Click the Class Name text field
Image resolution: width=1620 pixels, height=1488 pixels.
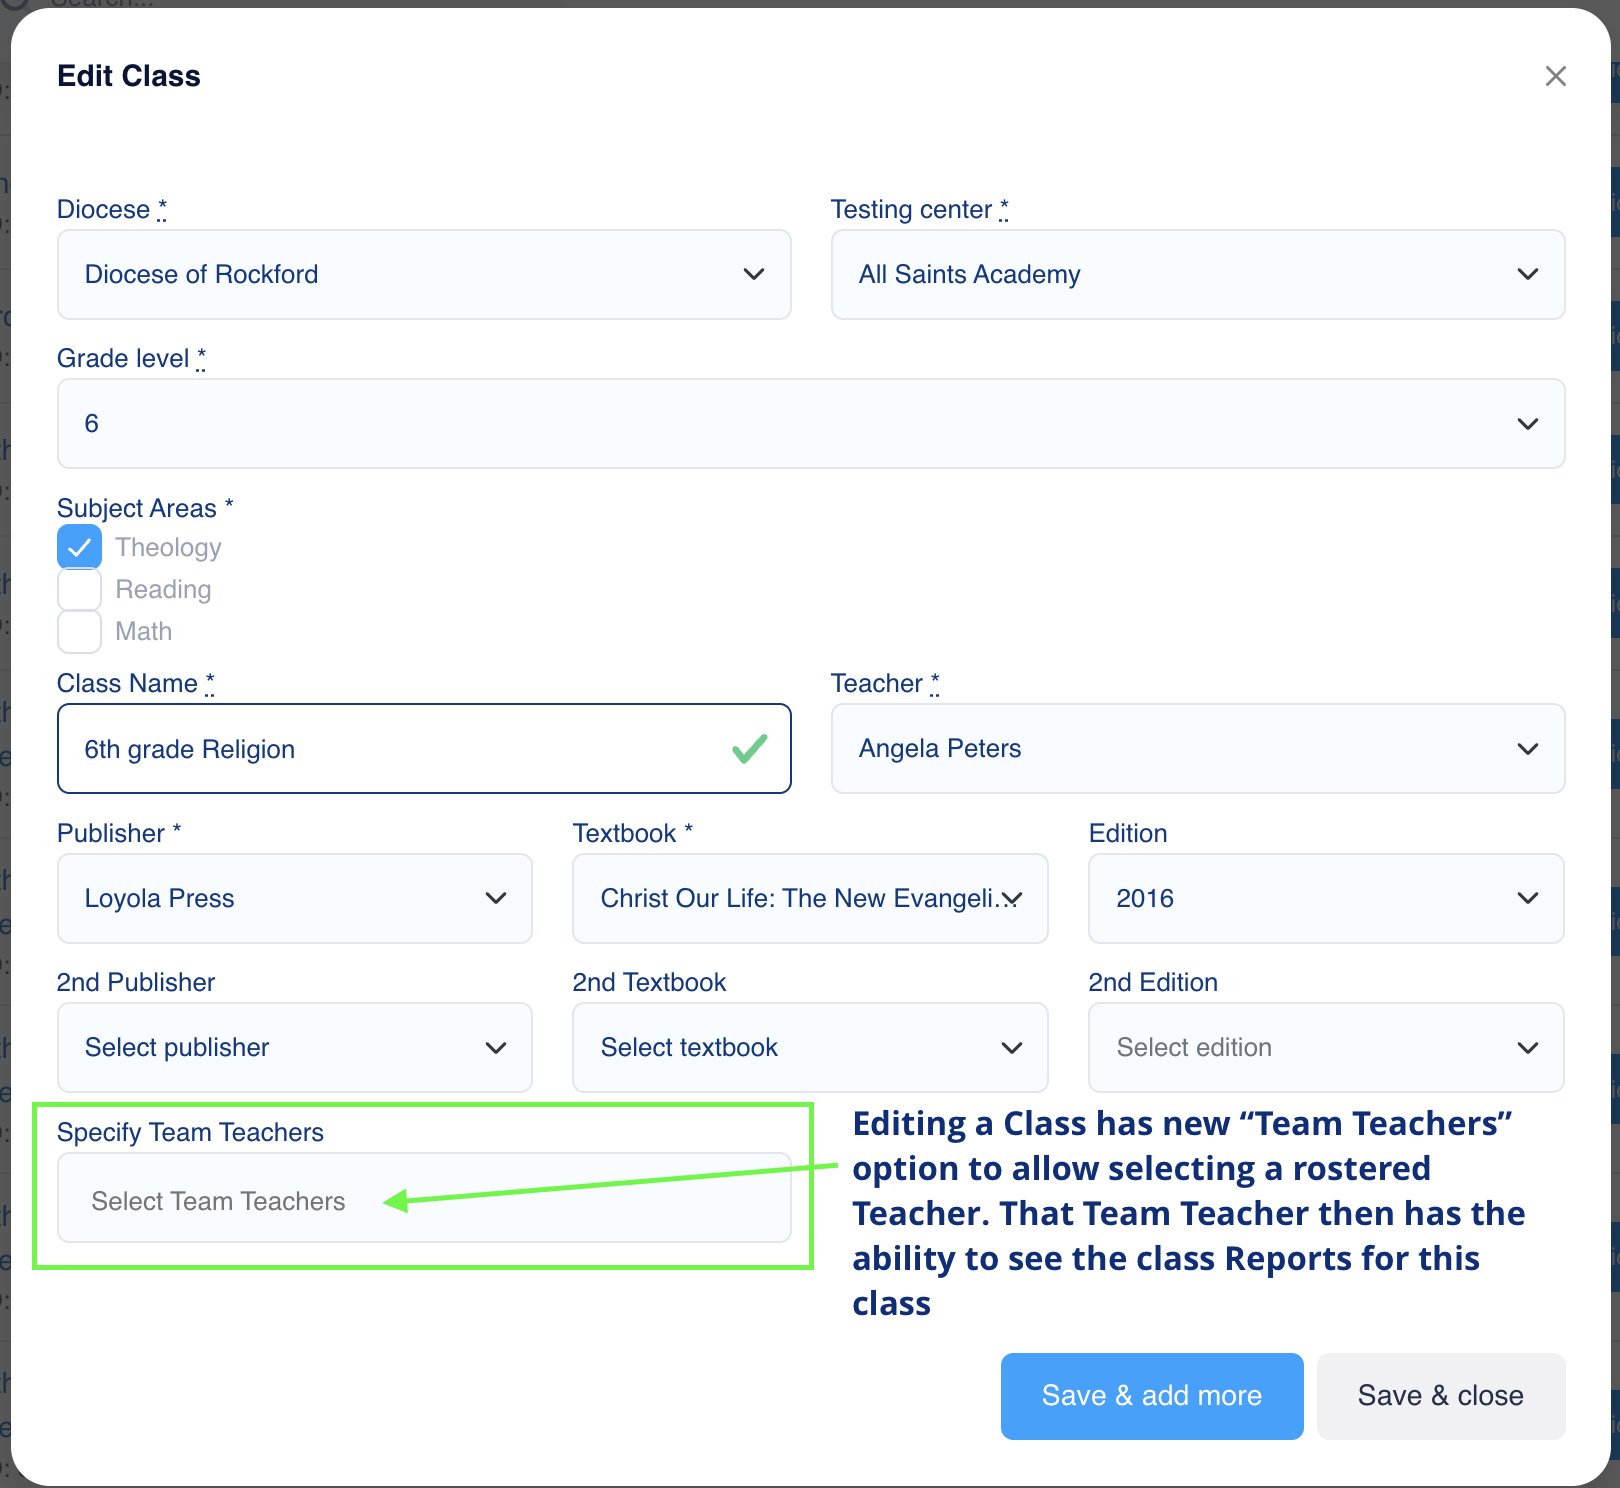coord(400,749)
